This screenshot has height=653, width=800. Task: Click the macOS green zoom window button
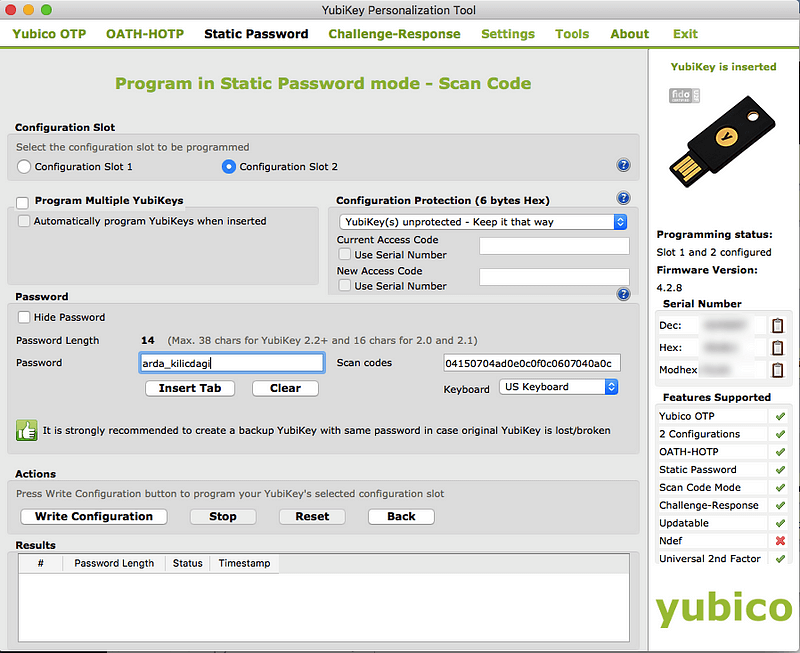pos(46,10)
